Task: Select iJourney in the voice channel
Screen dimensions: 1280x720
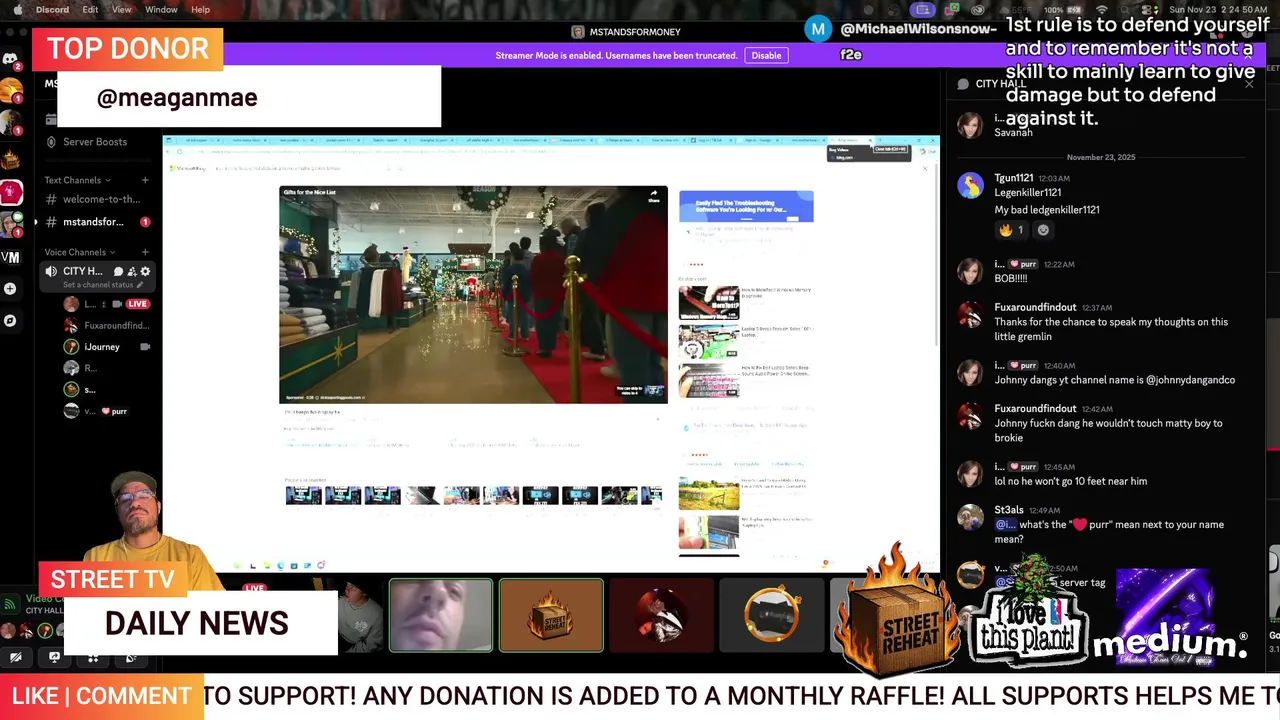Action: 102,347
